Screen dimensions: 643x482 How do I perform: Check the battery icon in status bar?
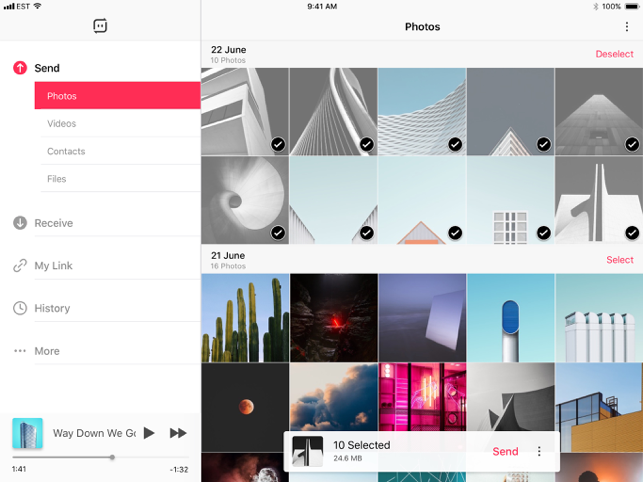click(632, 7)
